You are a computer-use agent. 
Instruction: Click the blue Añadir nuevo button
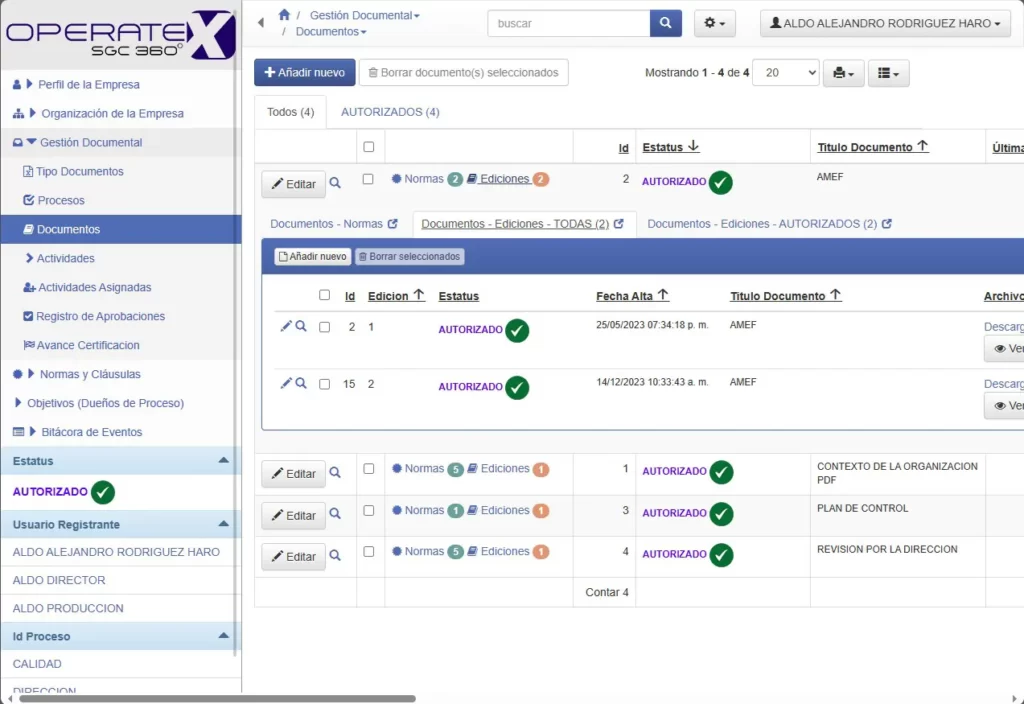pyautogui.click(x=304, y=73)
